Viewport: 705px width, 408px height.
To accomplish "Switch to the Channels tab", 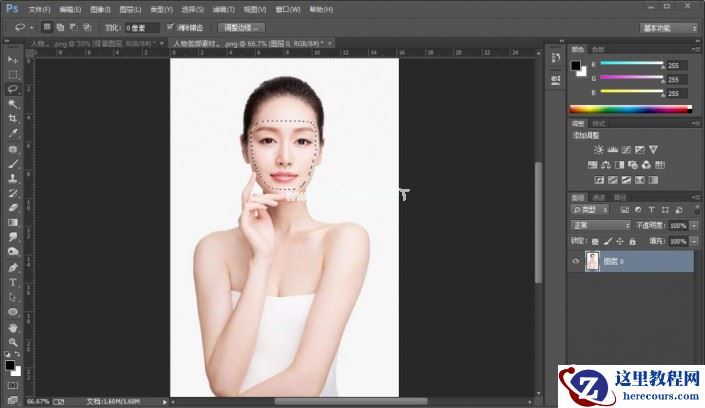I will [x=599, y=197].
